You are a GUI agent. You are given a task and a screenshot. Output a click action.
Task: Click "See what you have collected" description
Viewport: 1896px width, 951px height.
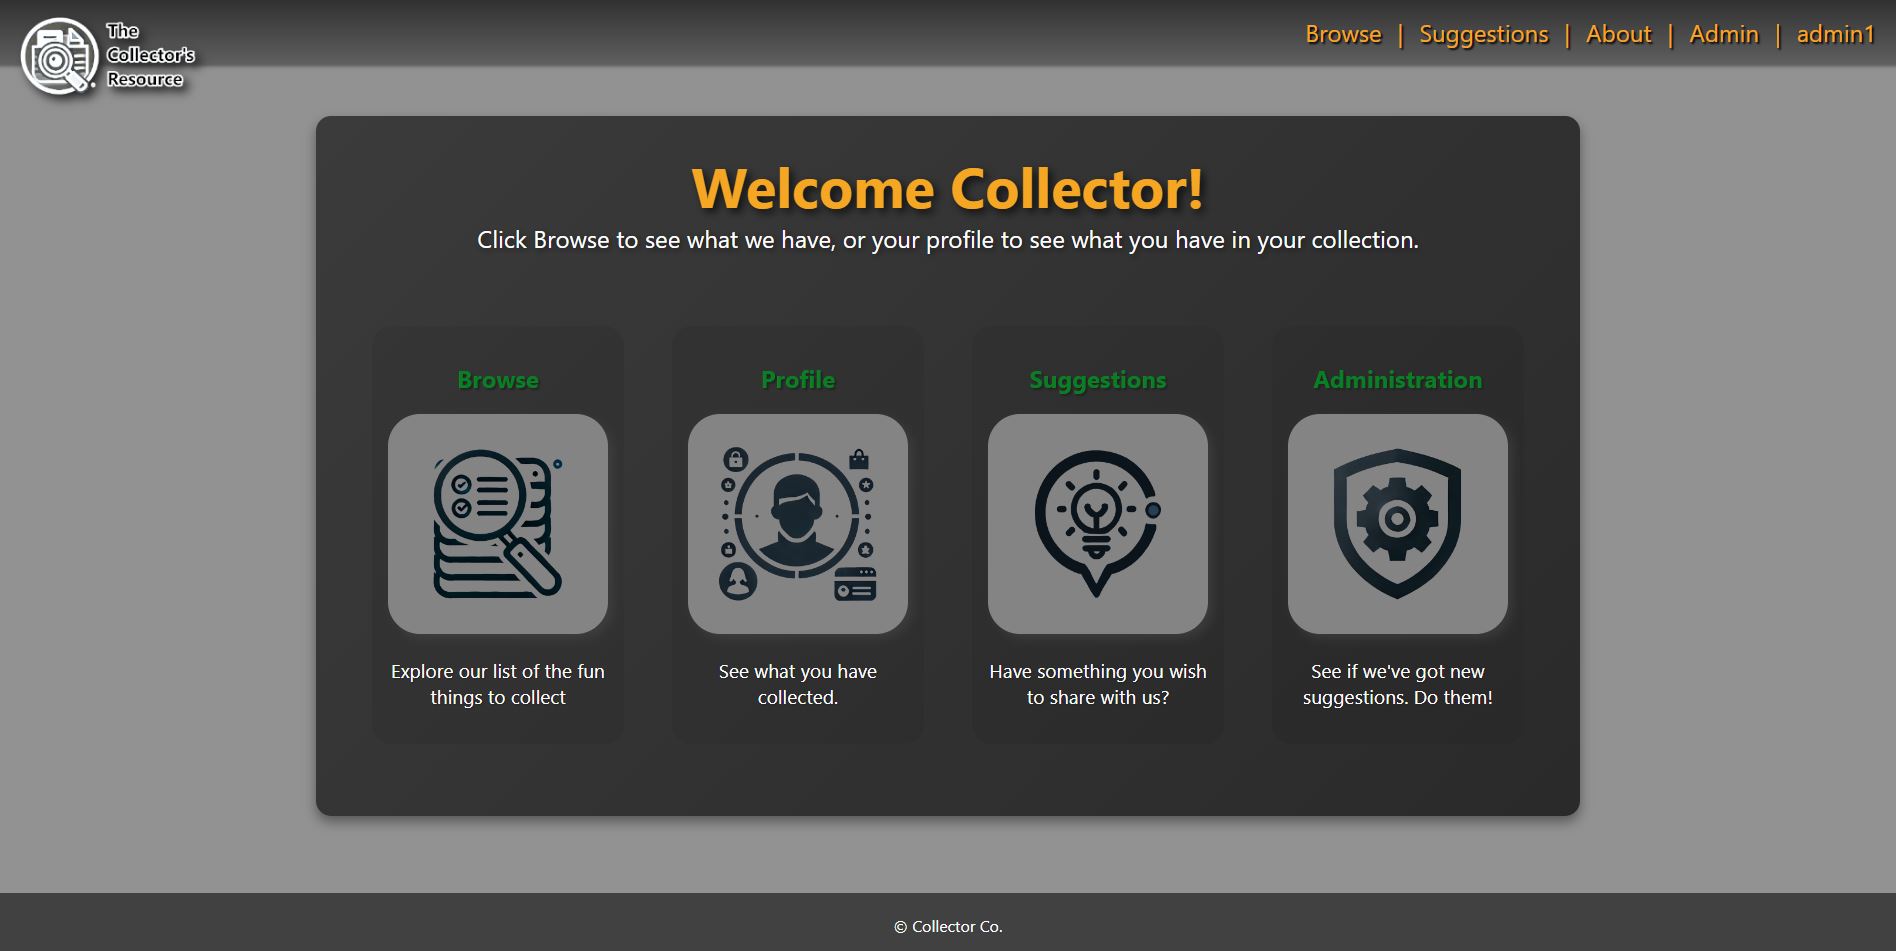point(797,684)
